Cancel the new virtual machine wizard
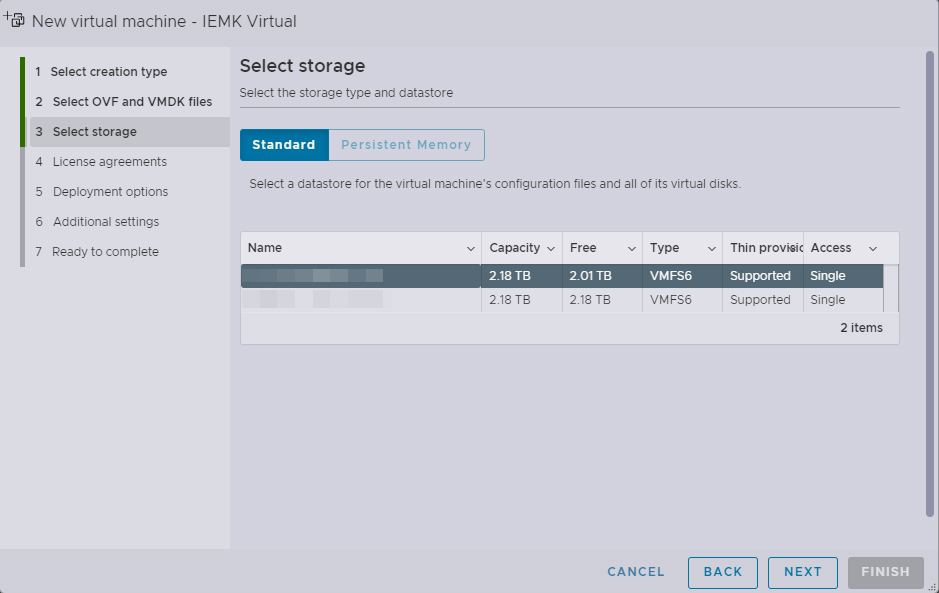939x593 pixels. [635, 572]
